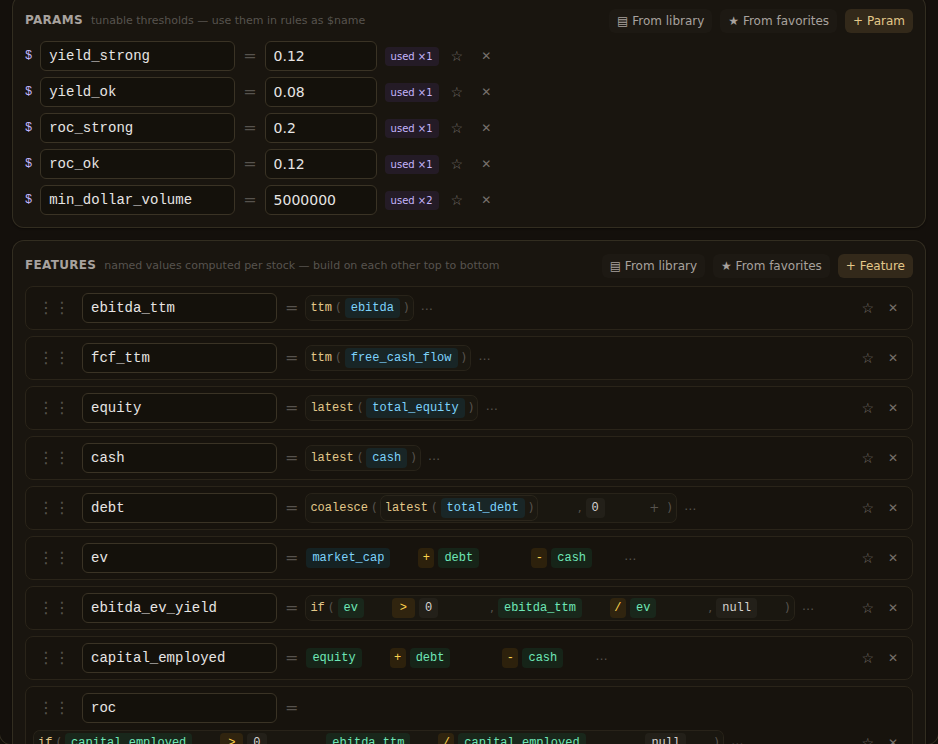Image resolution: width=938 pixels, height=744 pixels.
Task: Add argument to coalesce with plus
Action: pos(654,508)
